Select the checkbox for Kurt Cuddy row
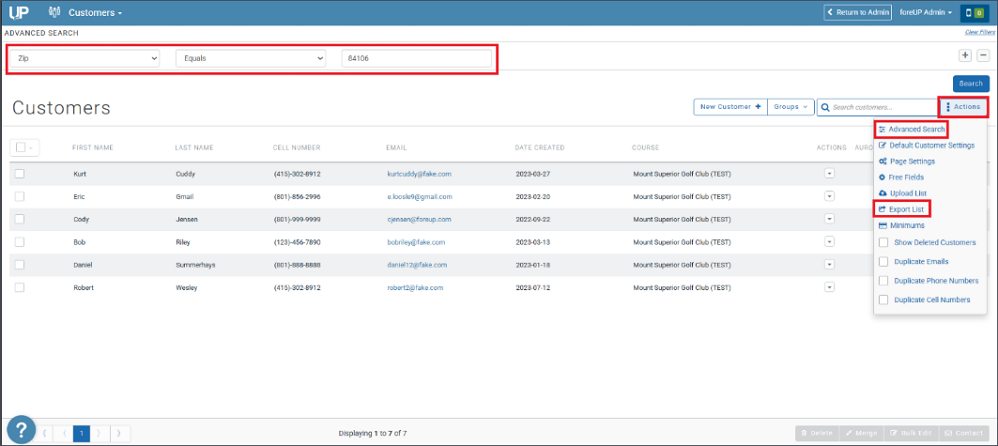Image resolution: width=998 pixels, height=446 pixels. tap(20, 174)
